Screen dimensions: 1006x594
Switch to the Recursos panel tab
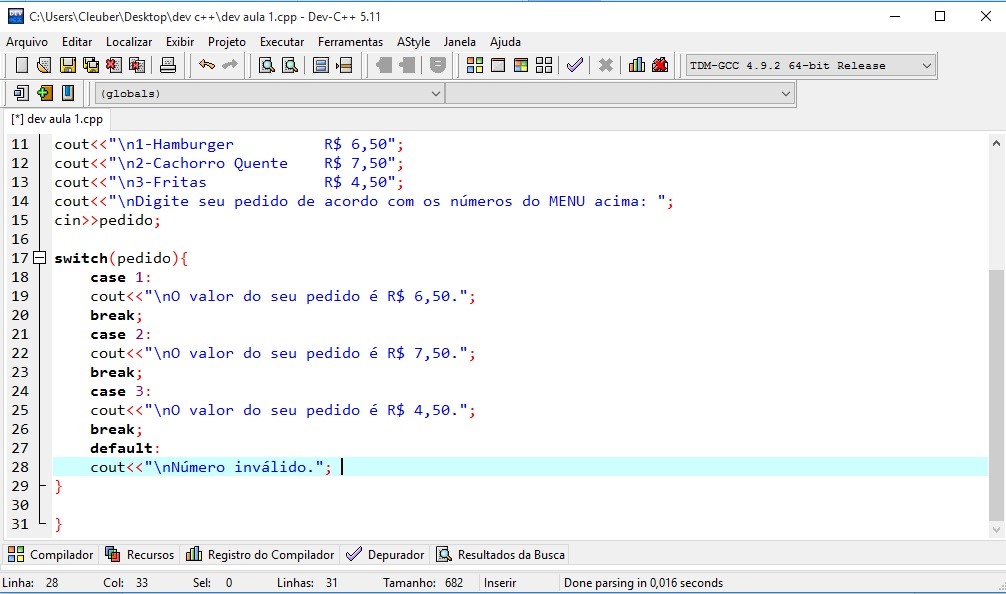pos(140,554)
